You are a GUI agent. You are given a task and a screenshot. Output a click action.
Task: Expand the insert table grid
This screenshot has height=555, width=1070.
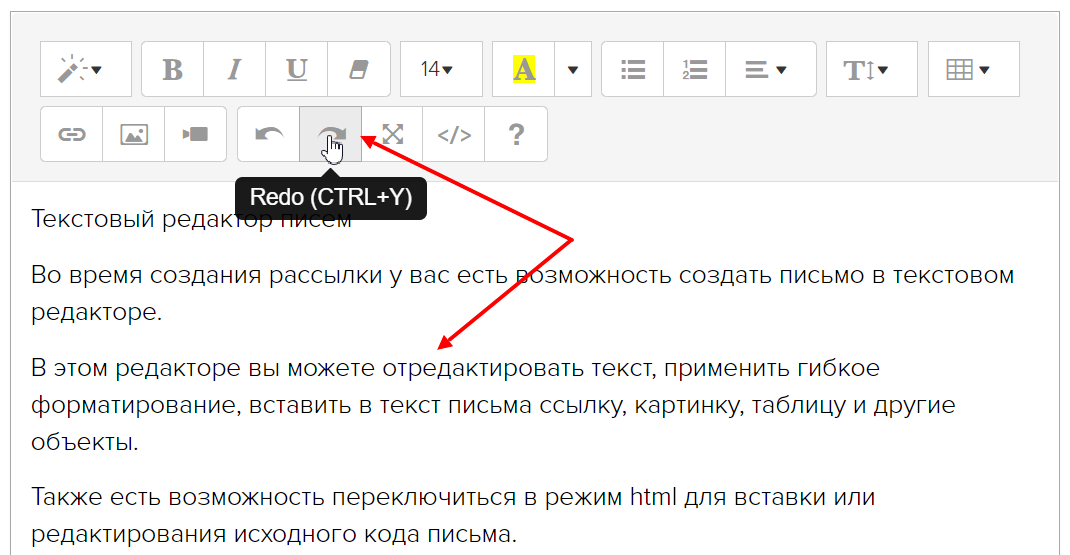[973, 69]
